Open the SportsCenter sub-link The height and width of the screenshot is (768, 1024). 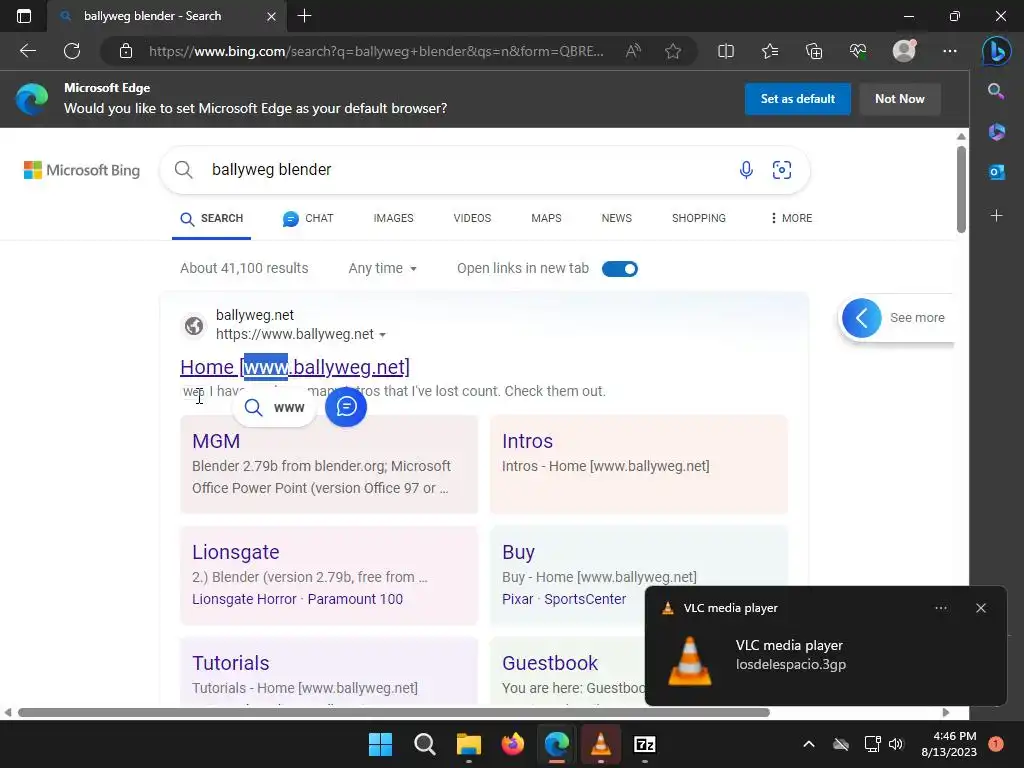[585, 599]
